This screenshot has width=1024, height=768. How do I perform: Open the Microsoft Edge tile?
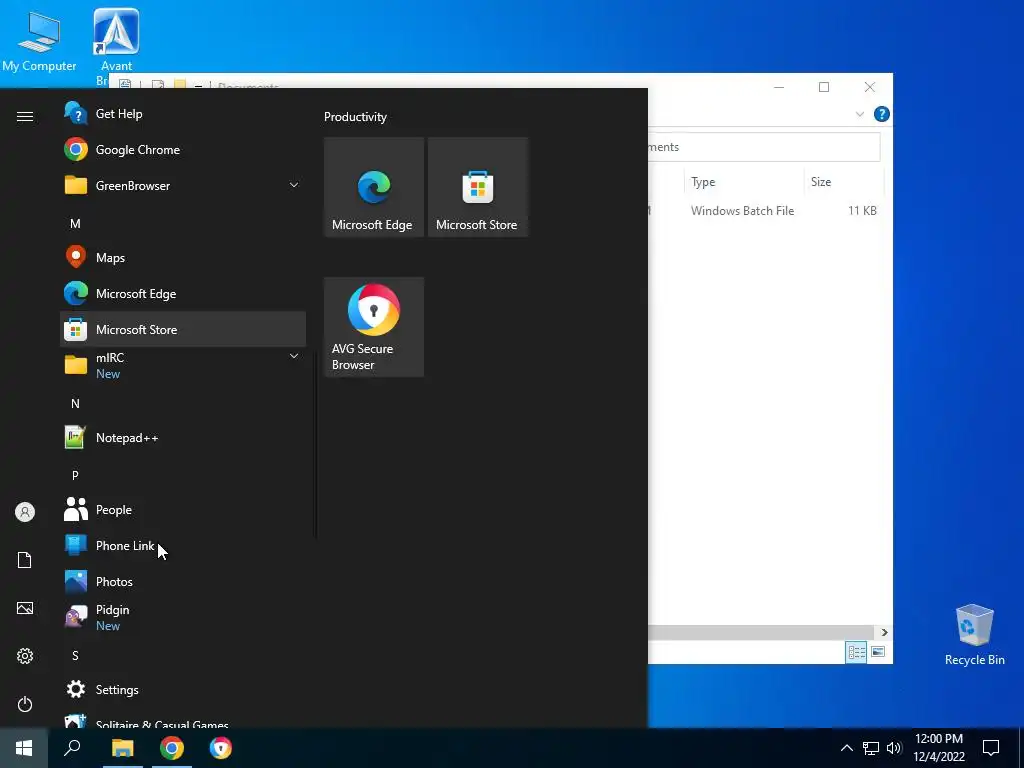[x=374, y=187]
